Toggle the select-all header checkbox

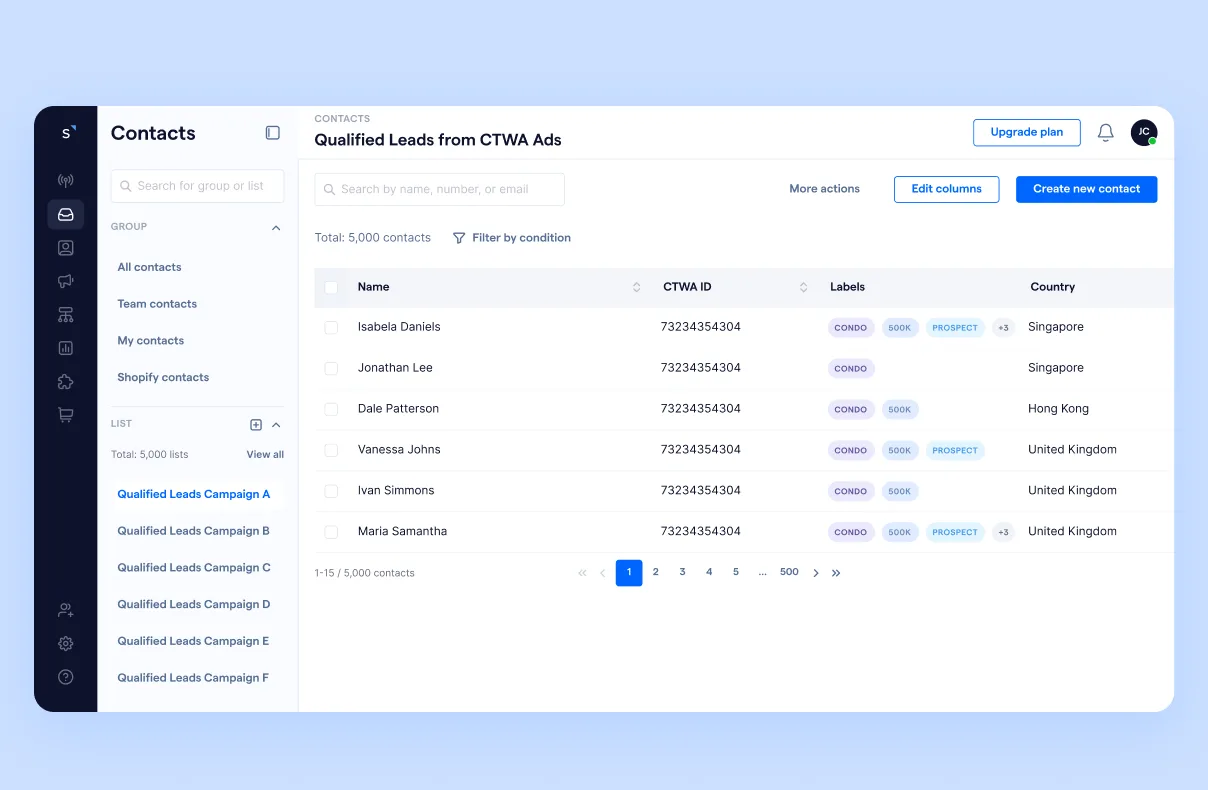pyautogui.click(x=331, y=287)
